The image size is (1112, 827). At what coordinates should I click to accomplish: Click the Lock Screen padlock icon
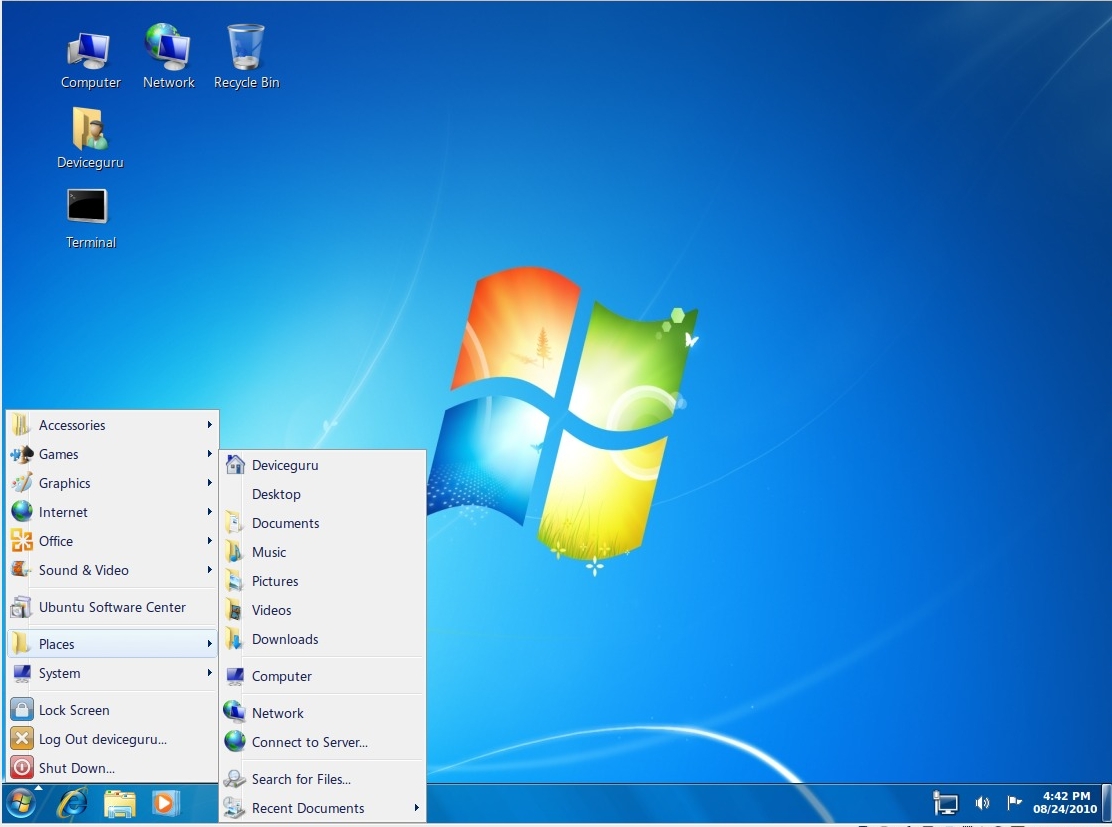coord(22,709)
